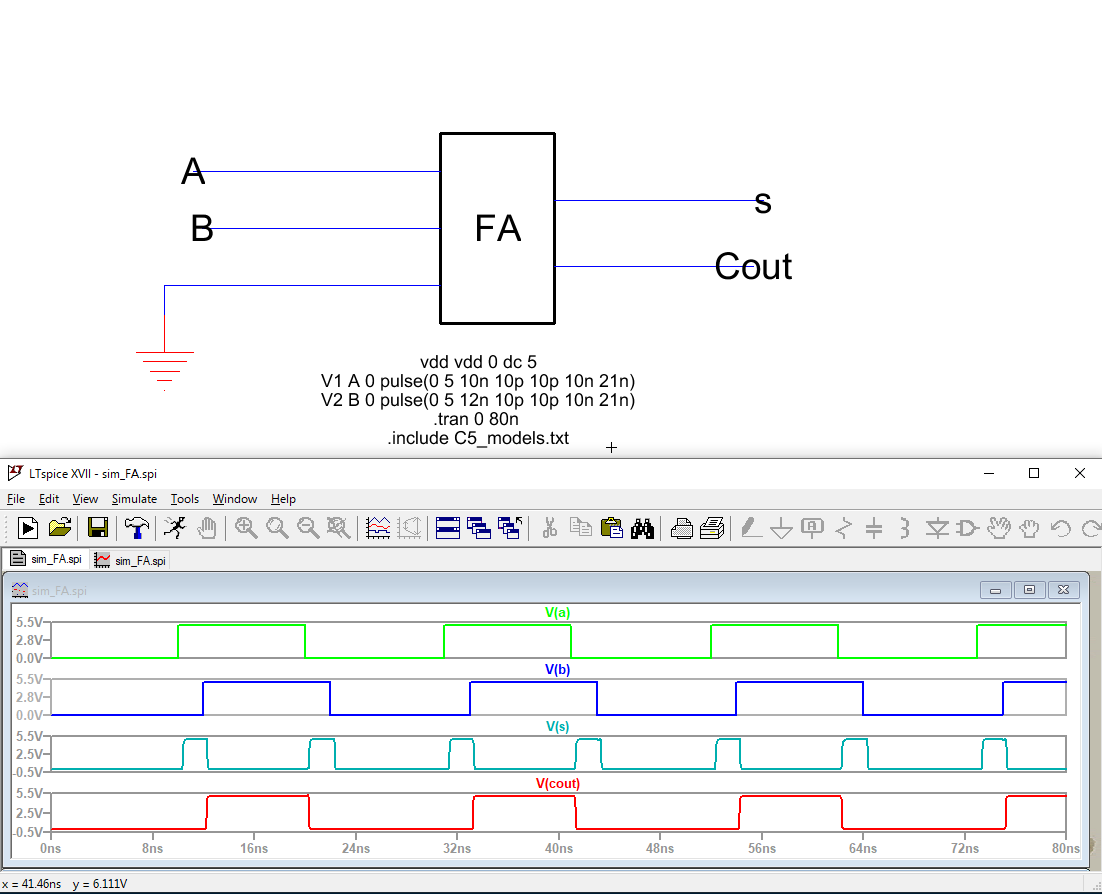Switch to the sim_FA.spi waveform tab
This screenshot has width=1102, height=894.
131,560
